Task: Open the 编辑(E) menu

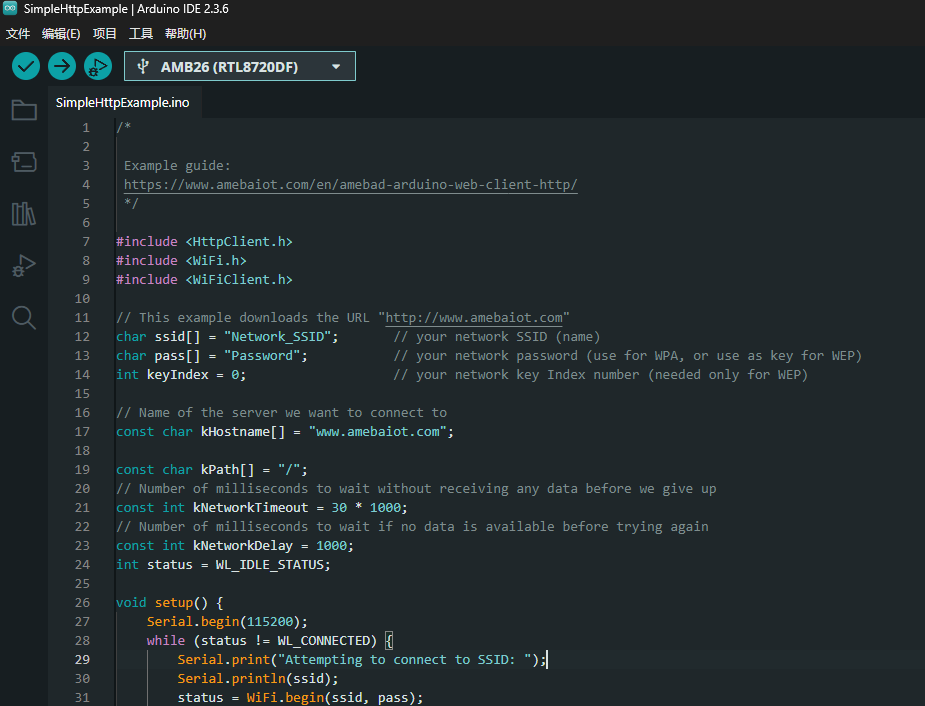Action: pos(61,34)
